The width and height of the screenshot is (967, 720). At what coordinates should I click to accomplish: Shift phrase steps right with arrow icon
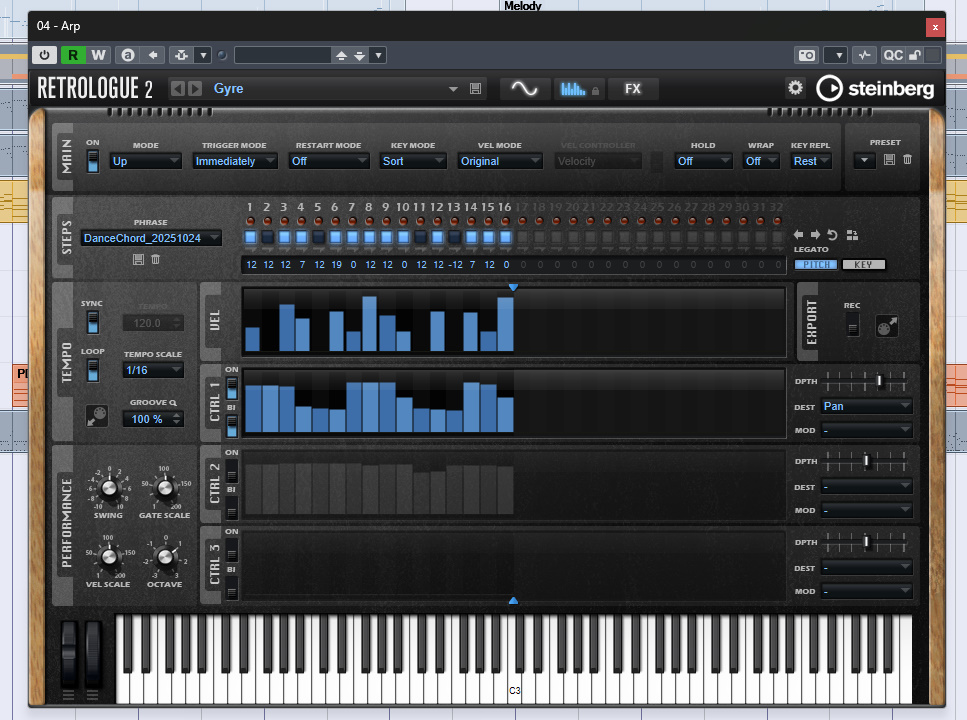[x=815, y=235]
